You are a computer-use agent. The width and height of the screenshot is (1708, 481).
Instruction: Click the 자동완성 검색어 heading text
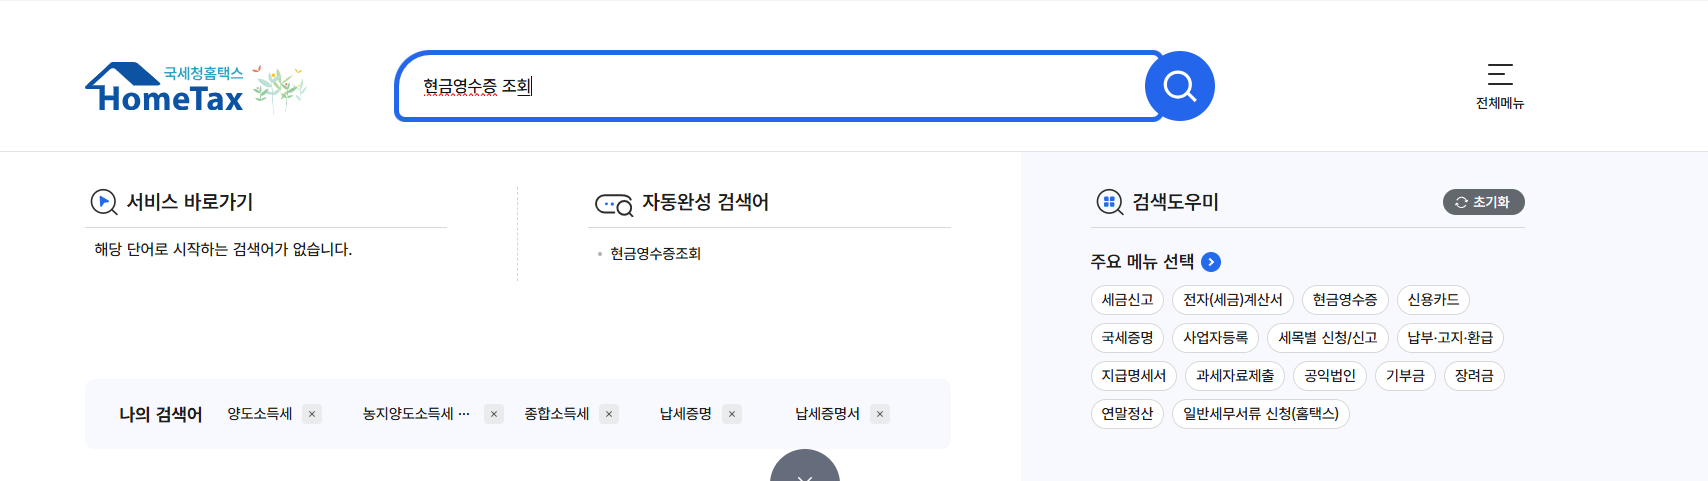point(705,202)
